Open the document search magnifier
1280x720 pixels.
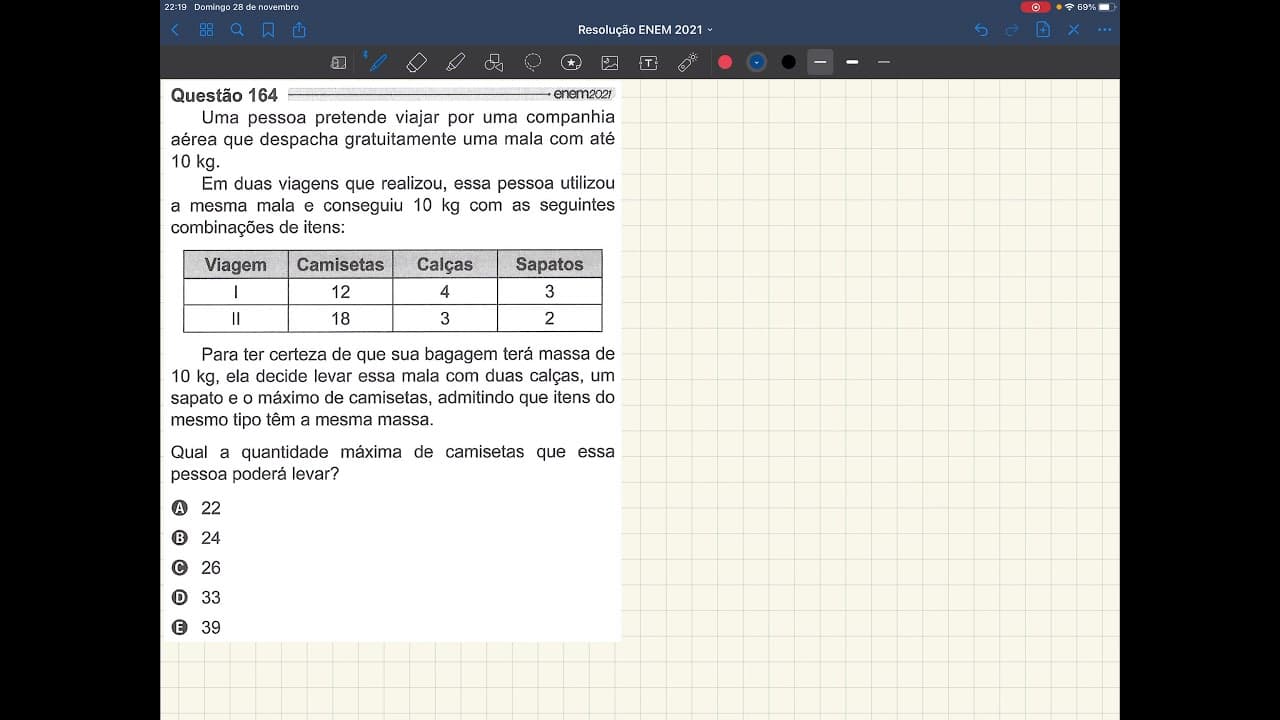pyautogui.click(x=237, y=30)
